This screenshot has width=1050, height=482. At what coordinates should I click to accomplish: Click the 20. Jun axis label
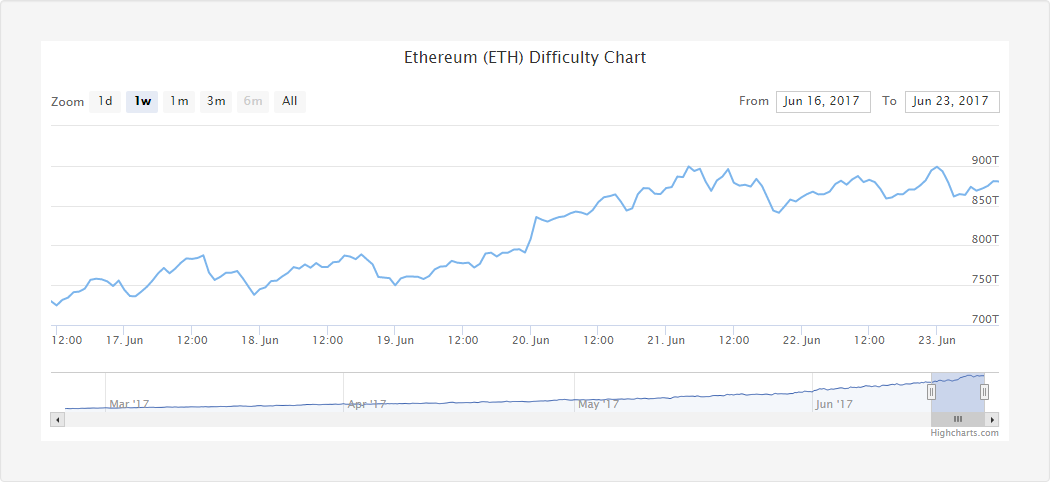tap(530, 341)
